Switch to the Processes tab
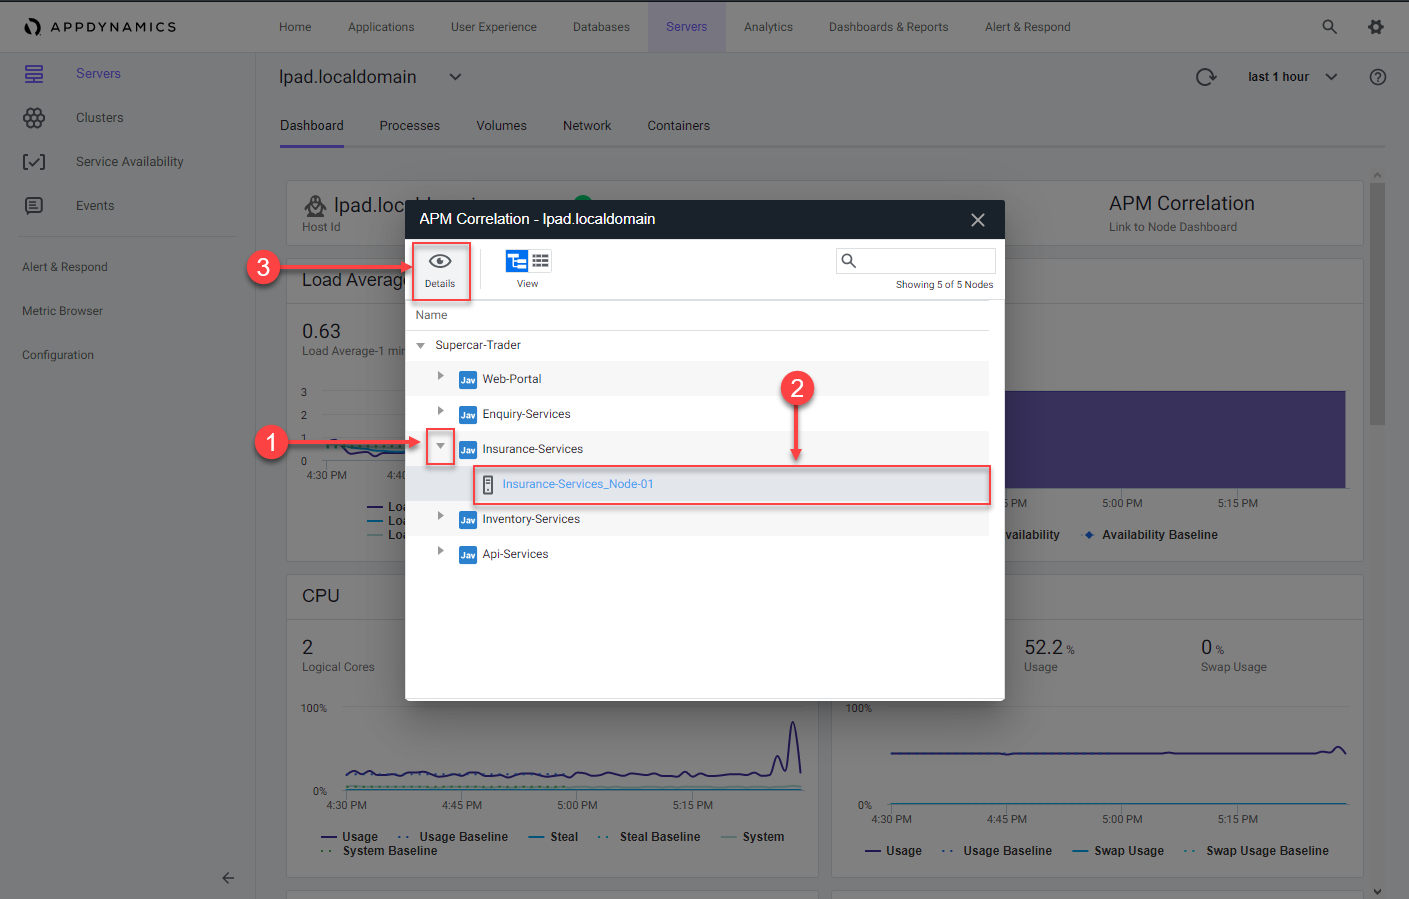This screenshot has width=1409, height=899. (410, 126)
